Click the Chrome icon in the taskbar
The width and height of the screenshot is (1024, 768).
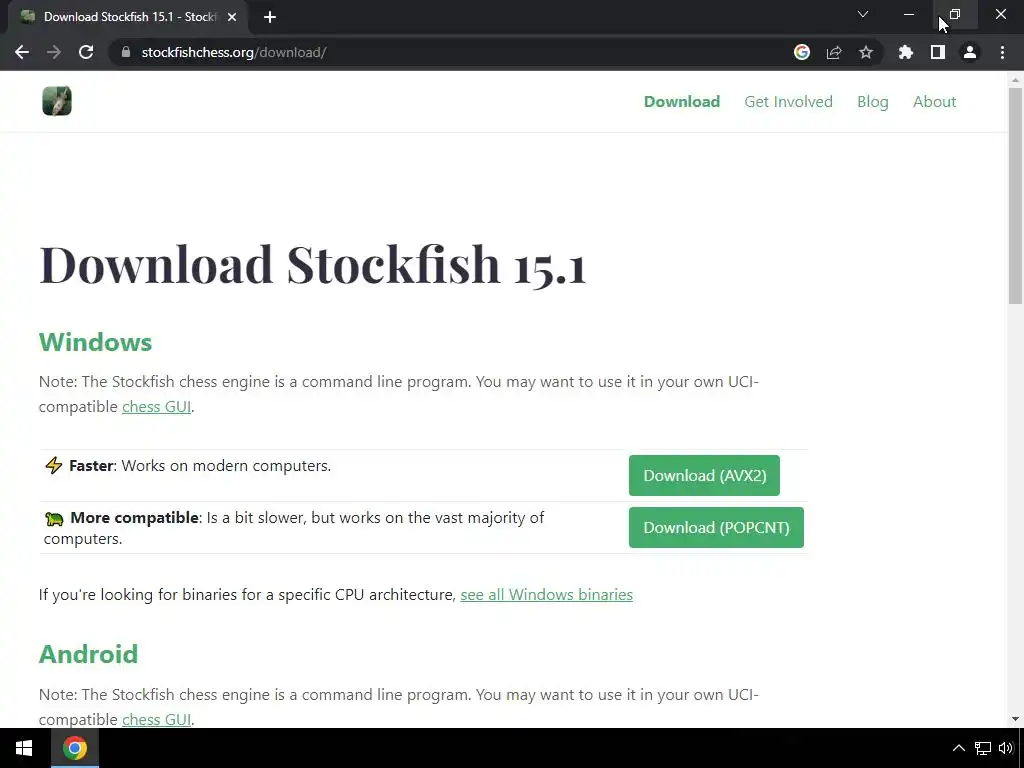[x=75, y=748]
